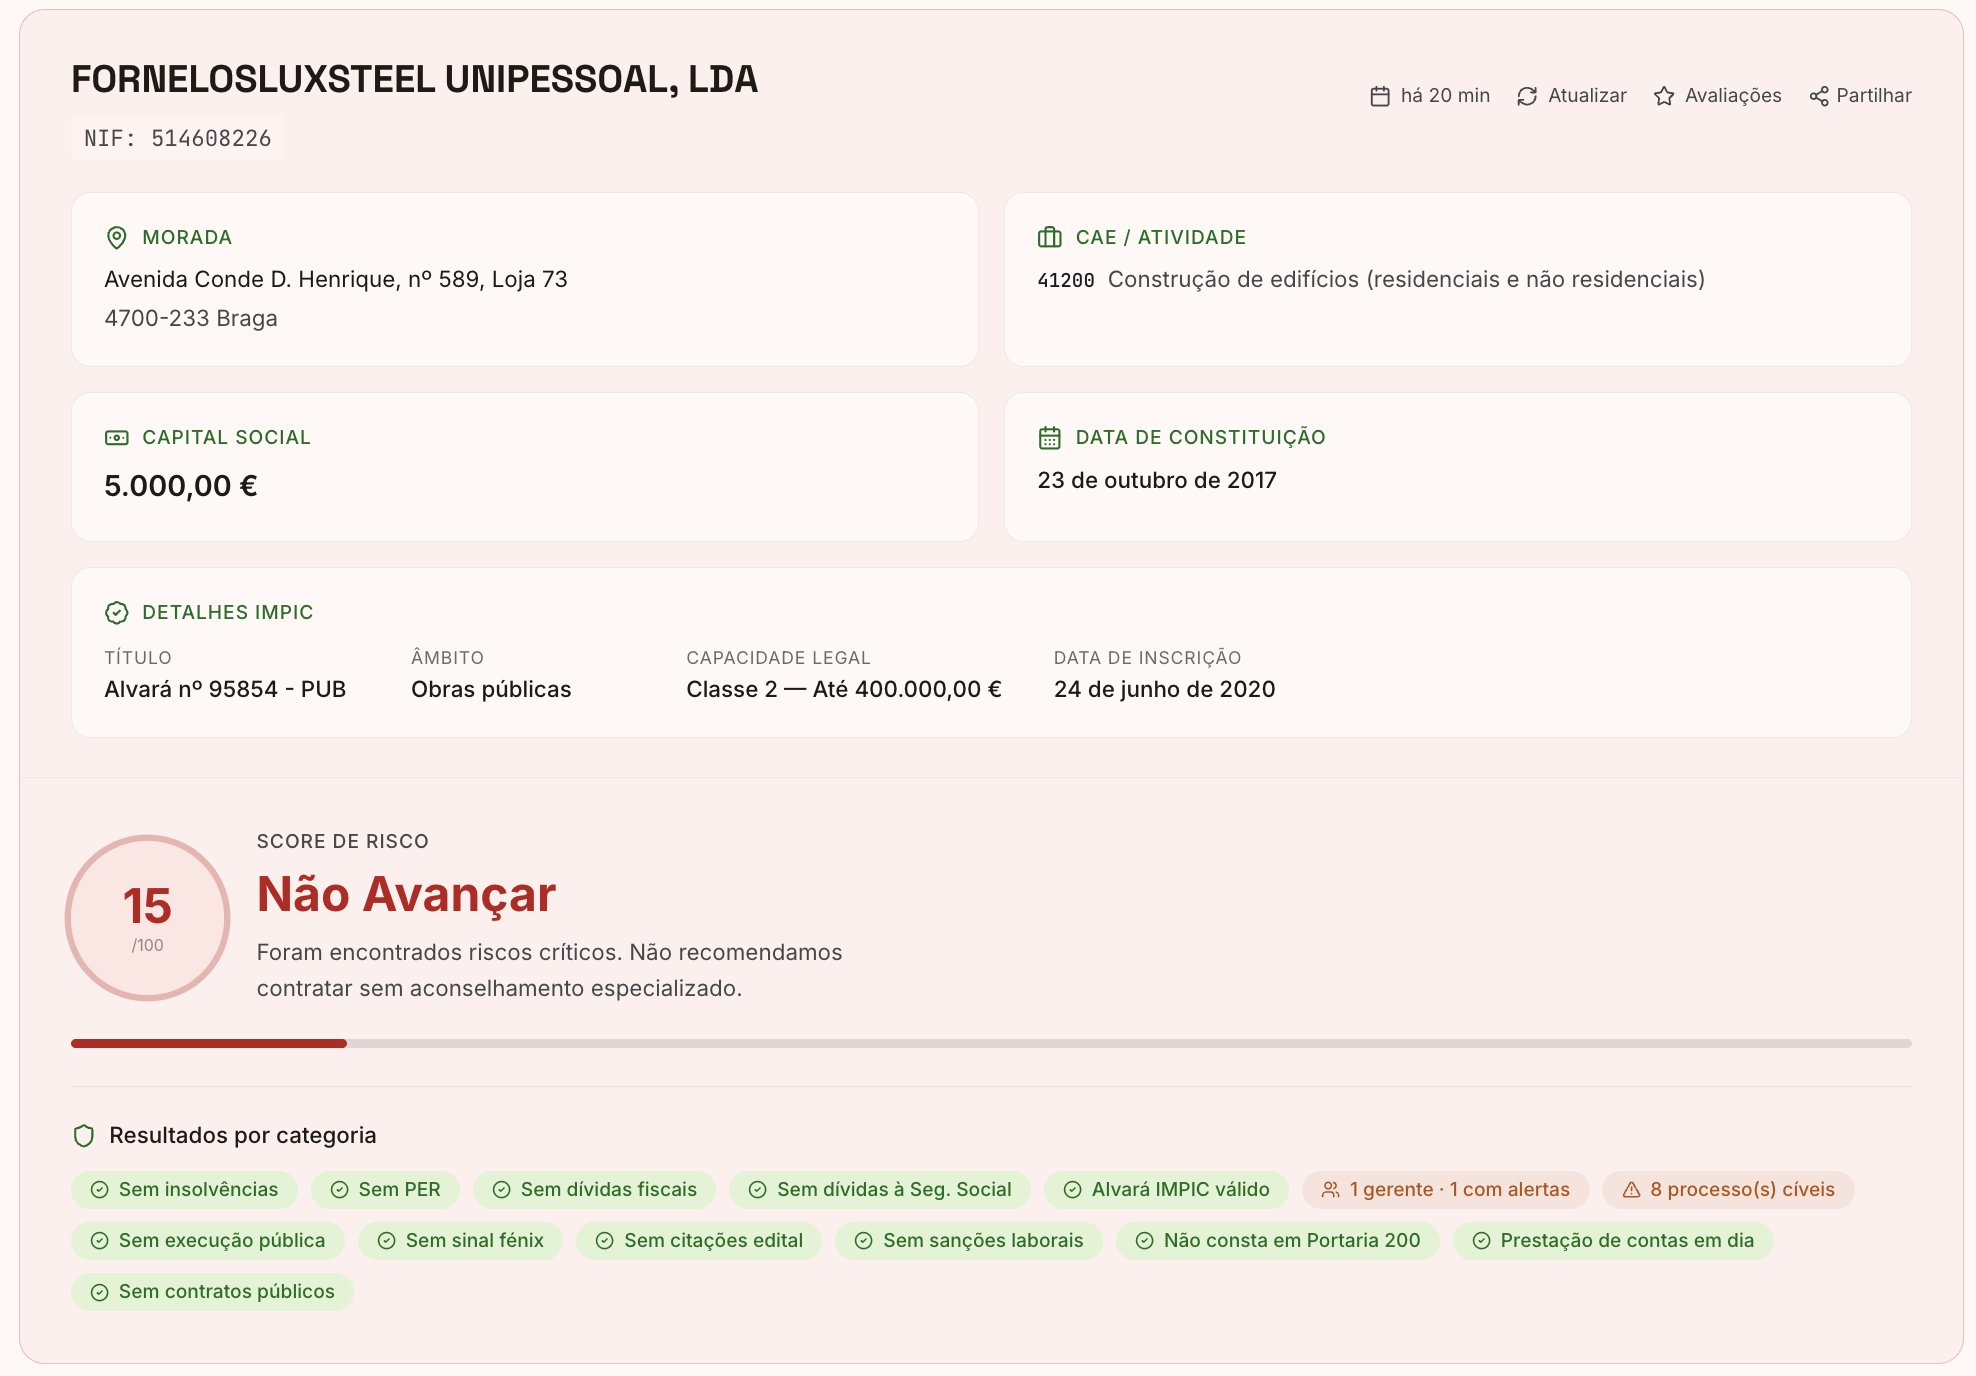The width and height of the screenshot is (1976, 1376).
Task: Click the shield icon by Resultados por categoria
Action: [x=84, y=1136]
